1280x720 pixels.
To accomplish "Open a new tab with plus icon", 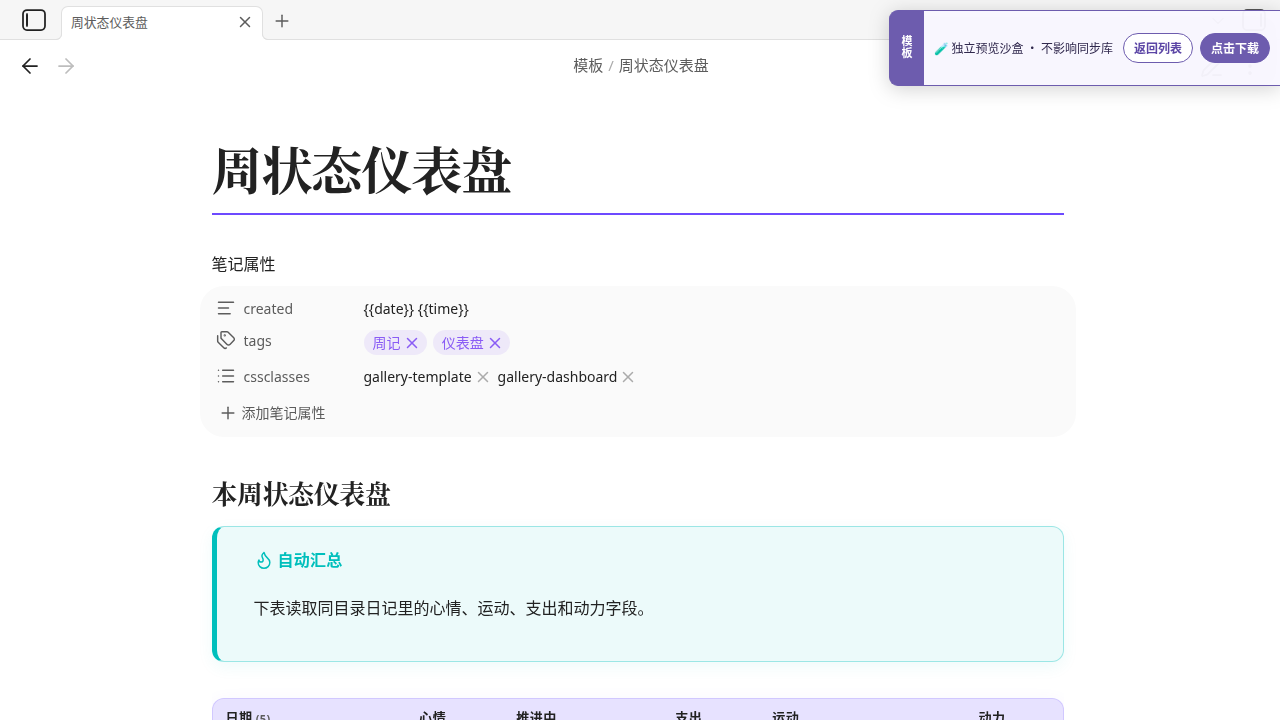I will 282,21.
